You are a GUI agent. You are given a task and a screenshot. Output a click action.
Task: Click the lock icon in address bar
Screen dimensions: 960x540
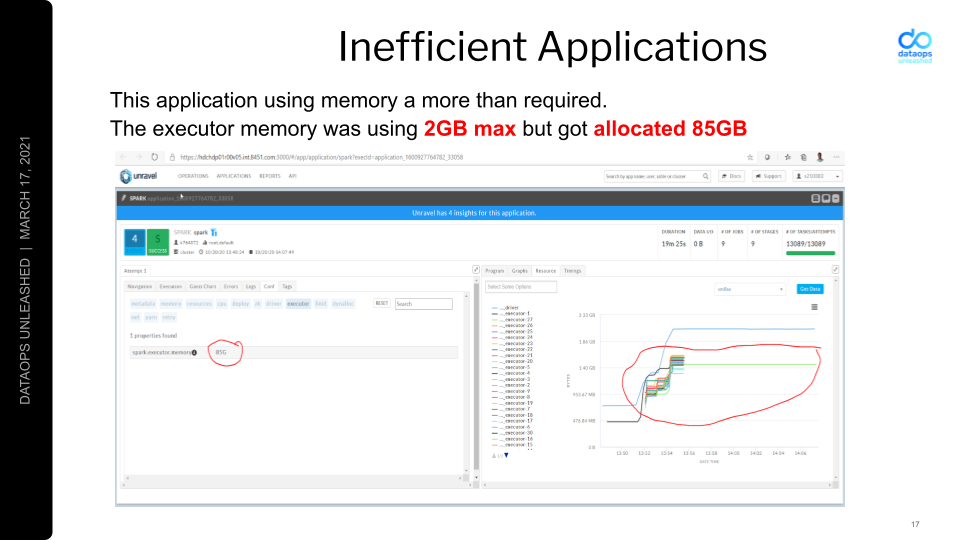(x=173, y=157)
